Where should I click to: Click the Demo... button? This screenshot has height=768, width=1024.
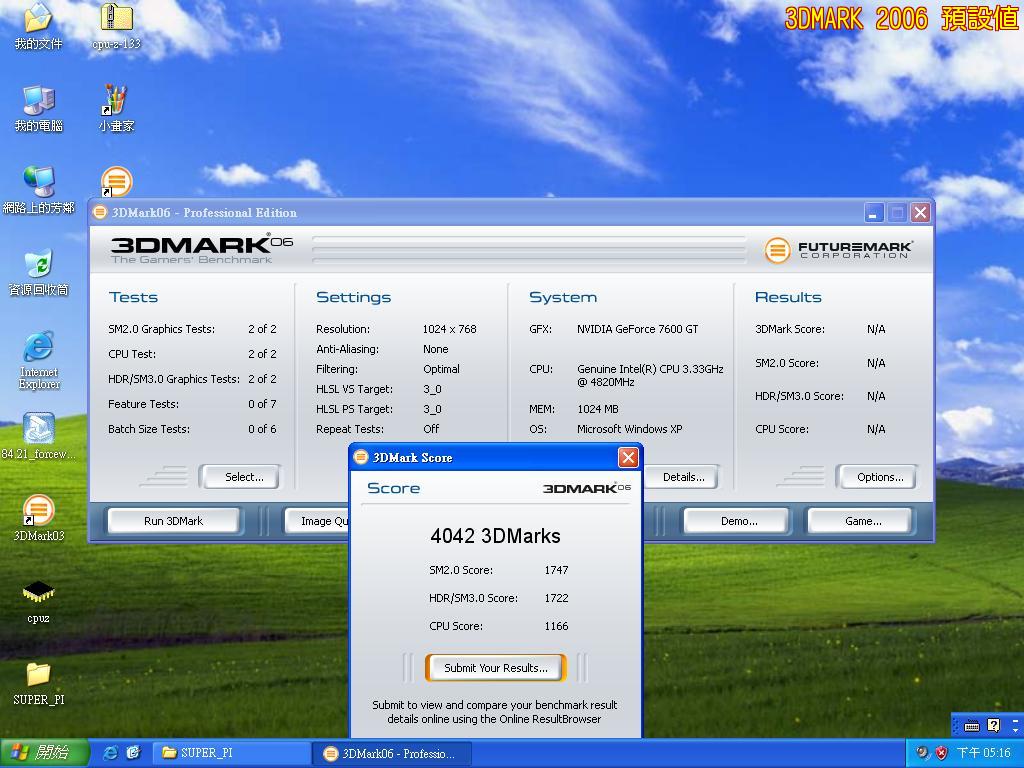739,520
